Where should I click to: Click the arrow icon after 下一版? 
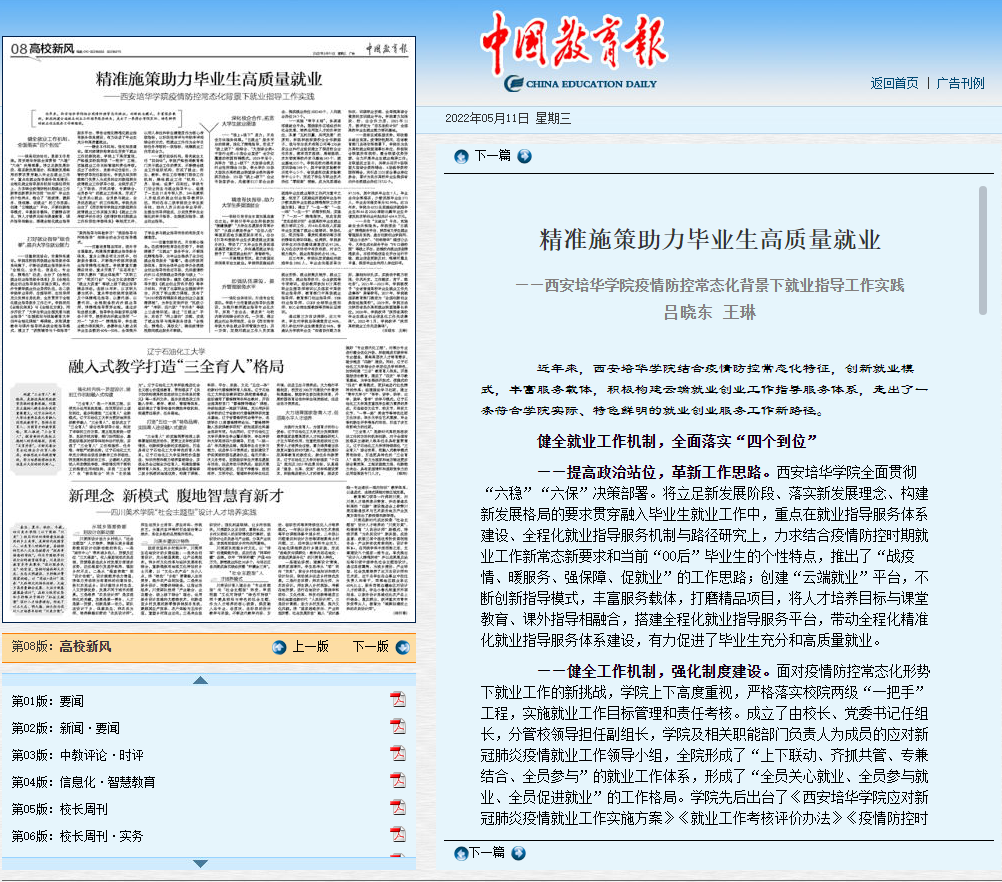403,647
